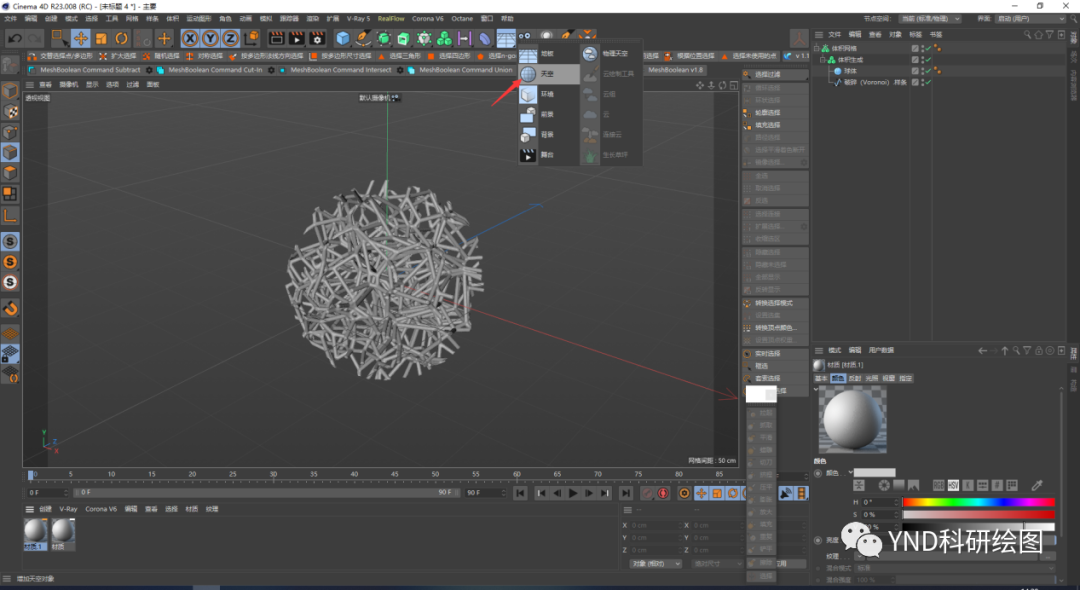Toggle green enable check for Voronoi object
Screen dimensions: 1080x590
pyautogui.click(x=928, y=82)
